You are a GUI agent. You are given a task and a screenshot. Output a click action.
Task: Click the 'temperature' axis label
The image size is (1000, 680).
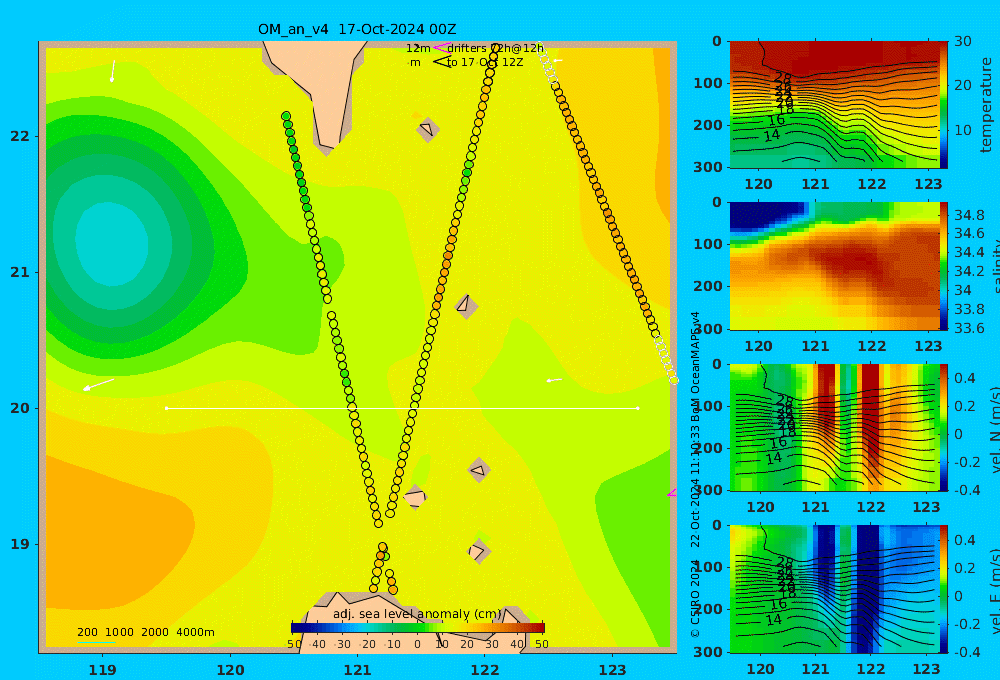click(986, 105)
